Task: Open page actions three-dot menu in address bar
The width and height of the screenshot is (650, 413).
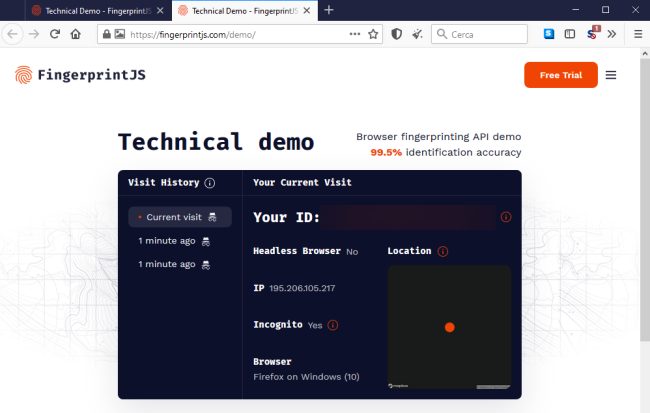Action: (354, 33)
